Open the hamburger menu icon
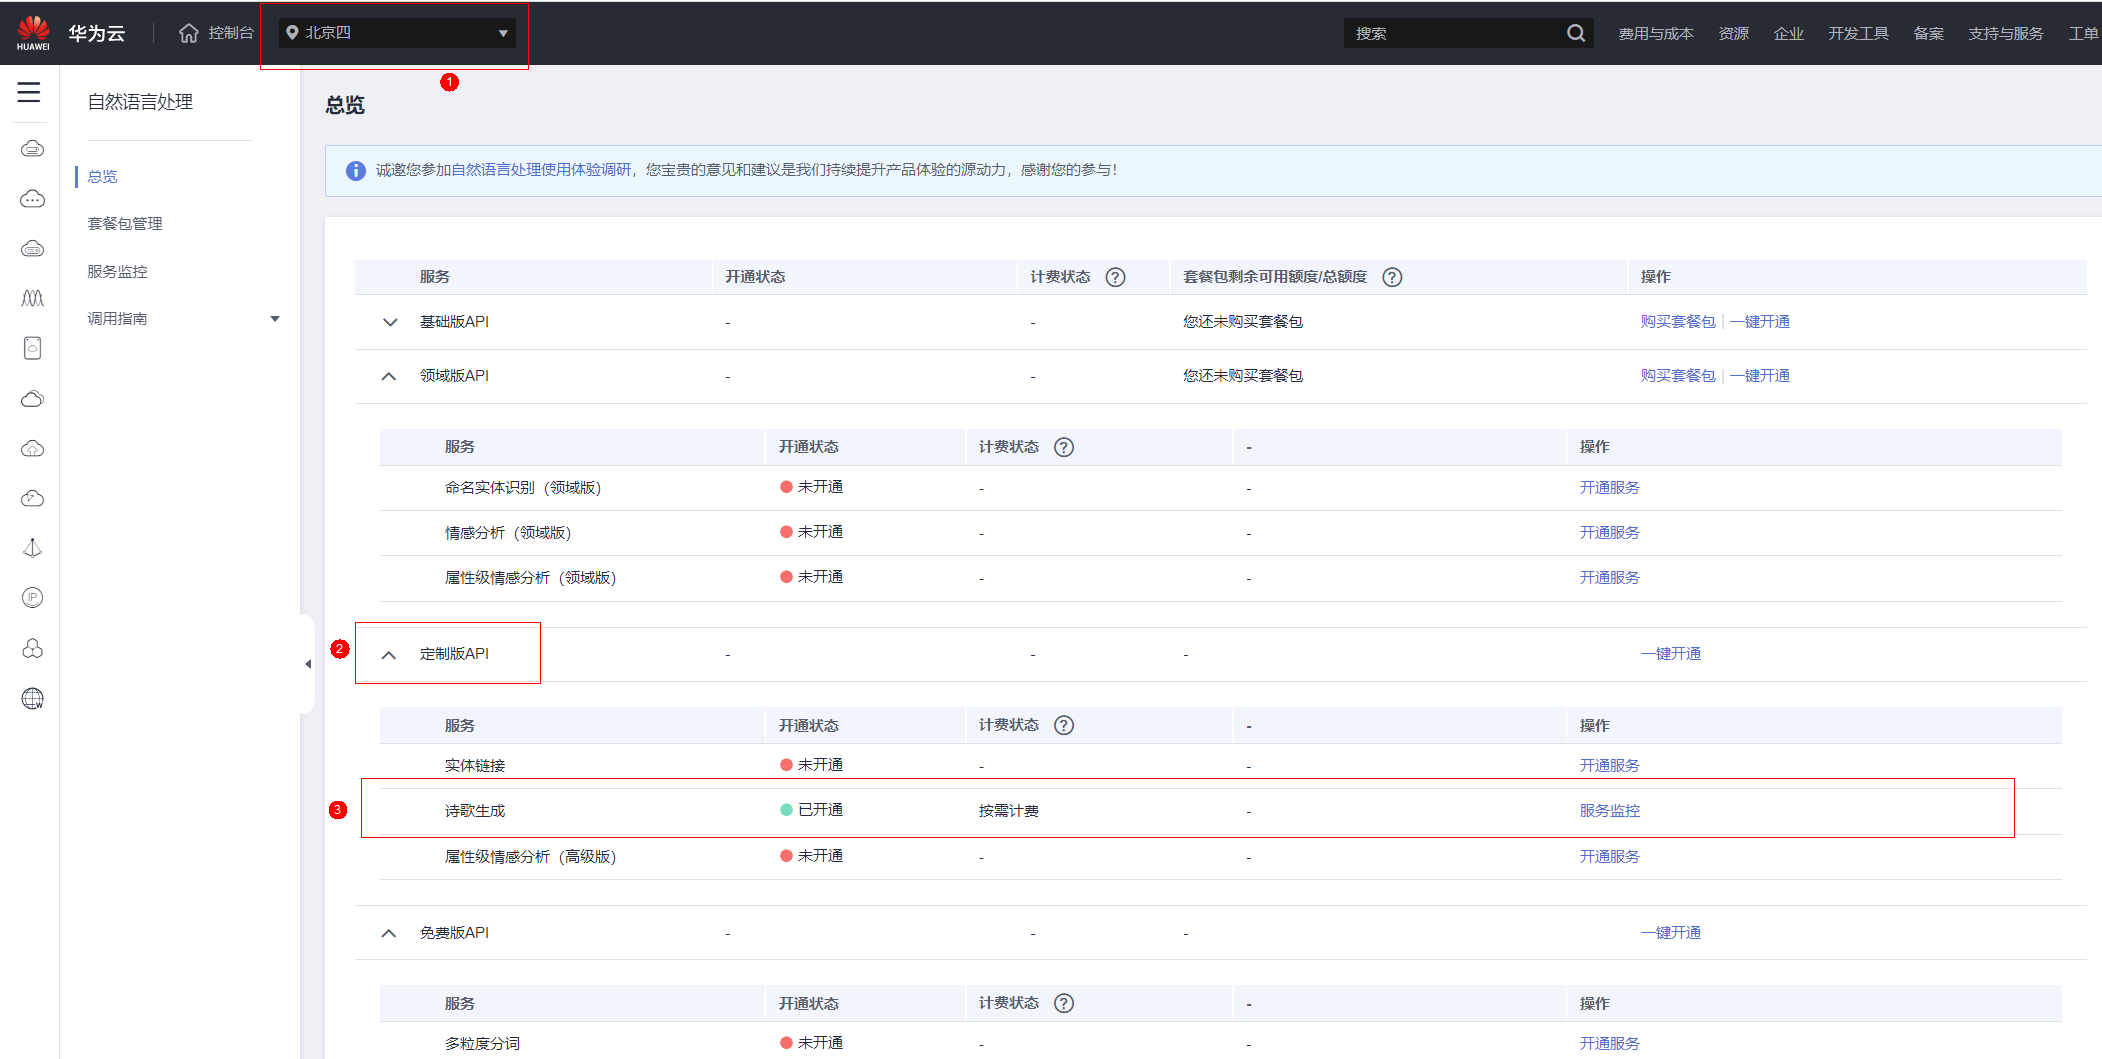Image resolution: width=2102 pixels, height=1059 pixels. click(29, 92)
